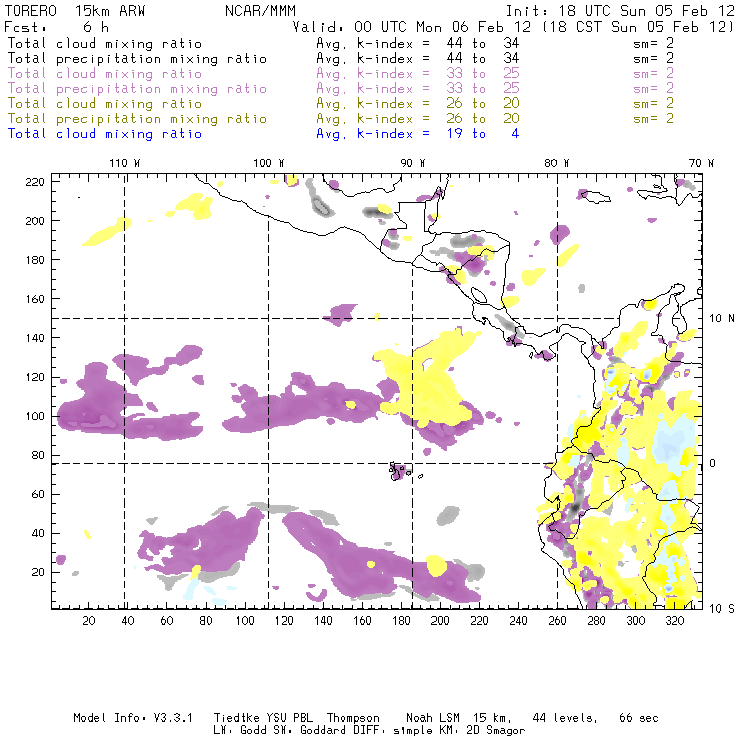This screenshot has height=740, width=740.
Task: Select the "10 N" latitude label
Action: [x=722, y=319]
